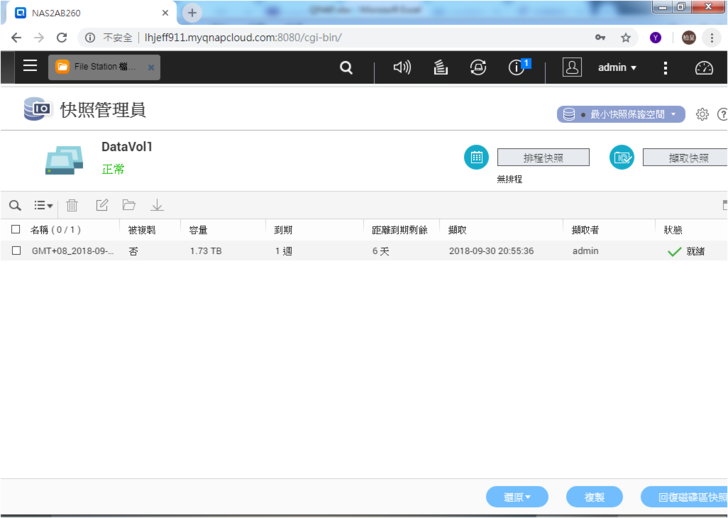Tick checkbox for GMT+08_2018-09 snapshot

tap(15, 251)
